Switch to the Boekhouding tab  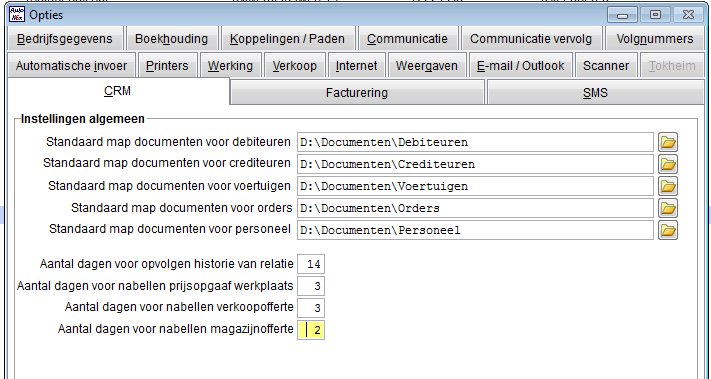tap(171, 39)
